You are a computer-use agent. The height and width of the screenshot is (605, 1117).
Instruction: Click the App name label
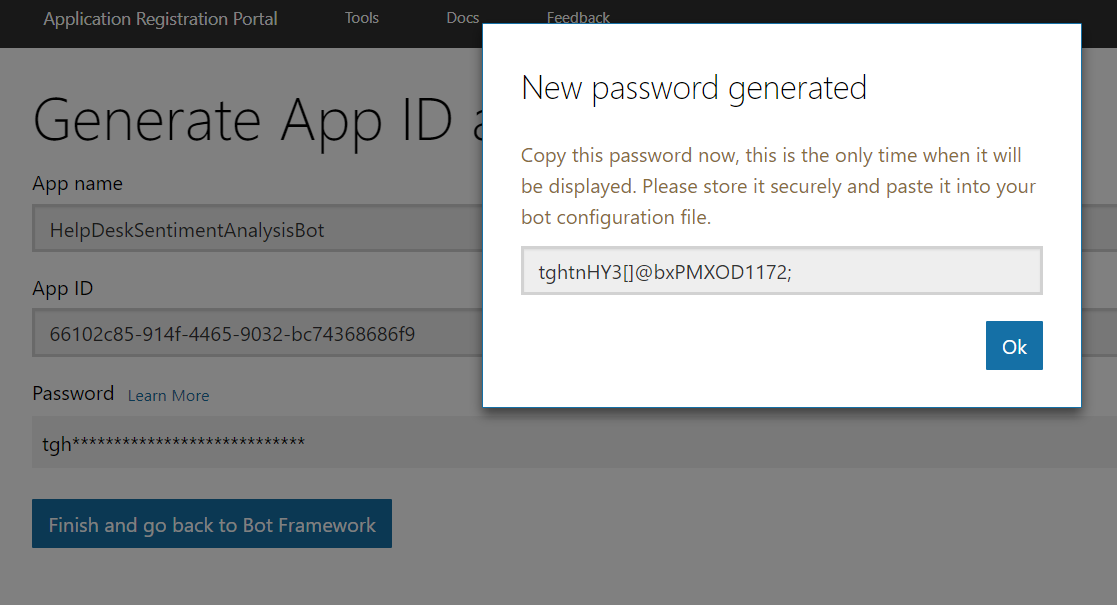point(77,184)
